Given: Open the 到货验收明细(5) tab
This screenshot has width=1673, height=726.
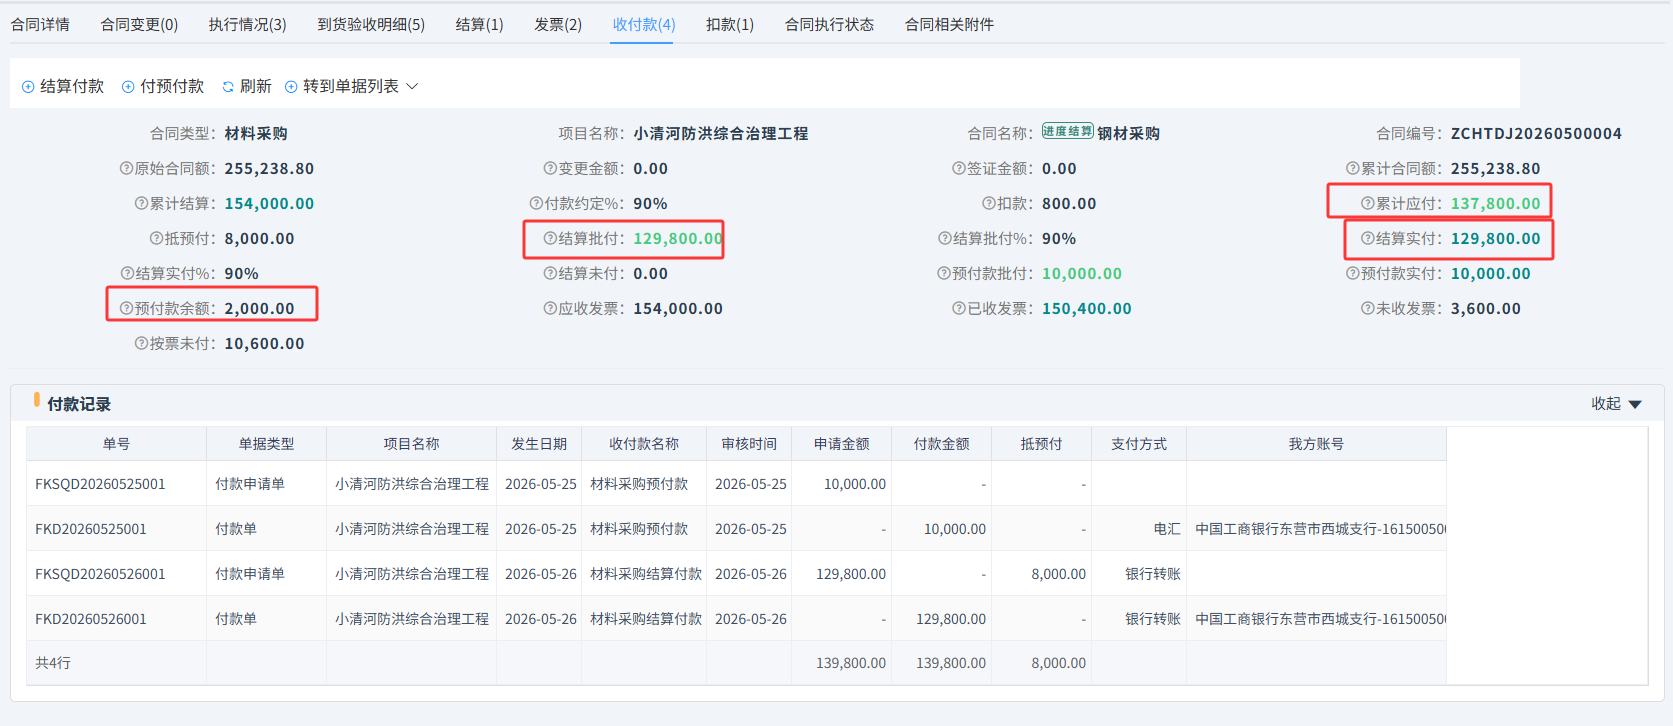Looking at the screenshot, I should pos(371,24).
